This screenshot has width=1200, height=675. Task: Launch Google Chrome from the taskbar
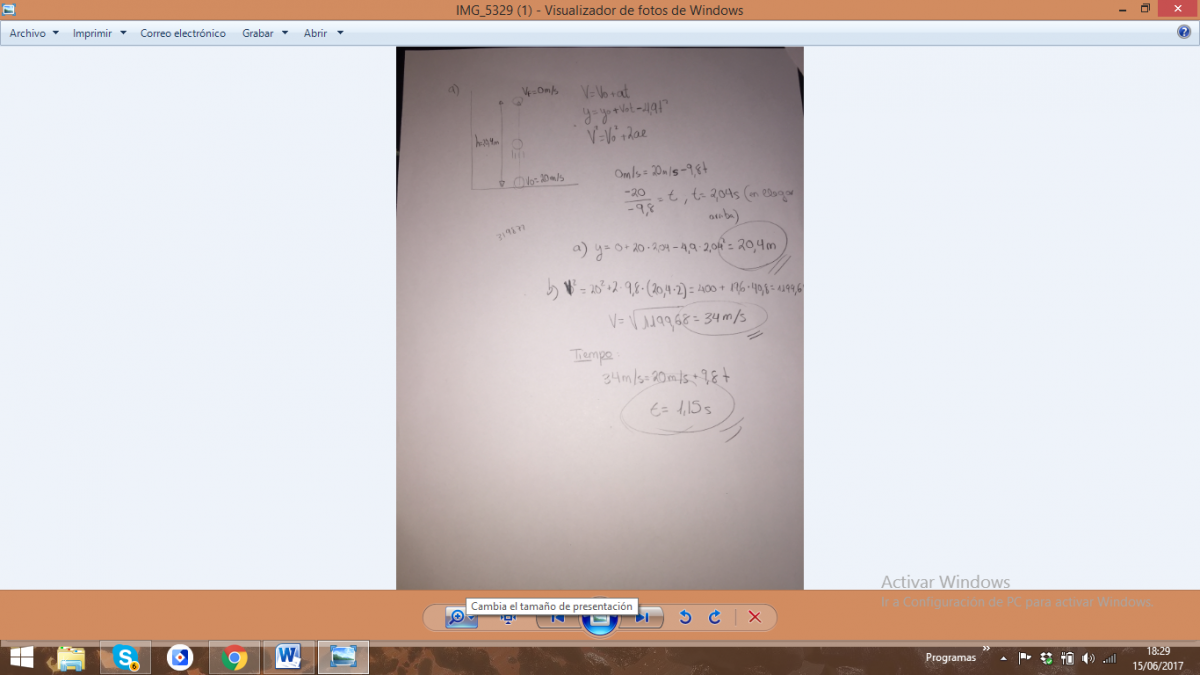point(235,657)
